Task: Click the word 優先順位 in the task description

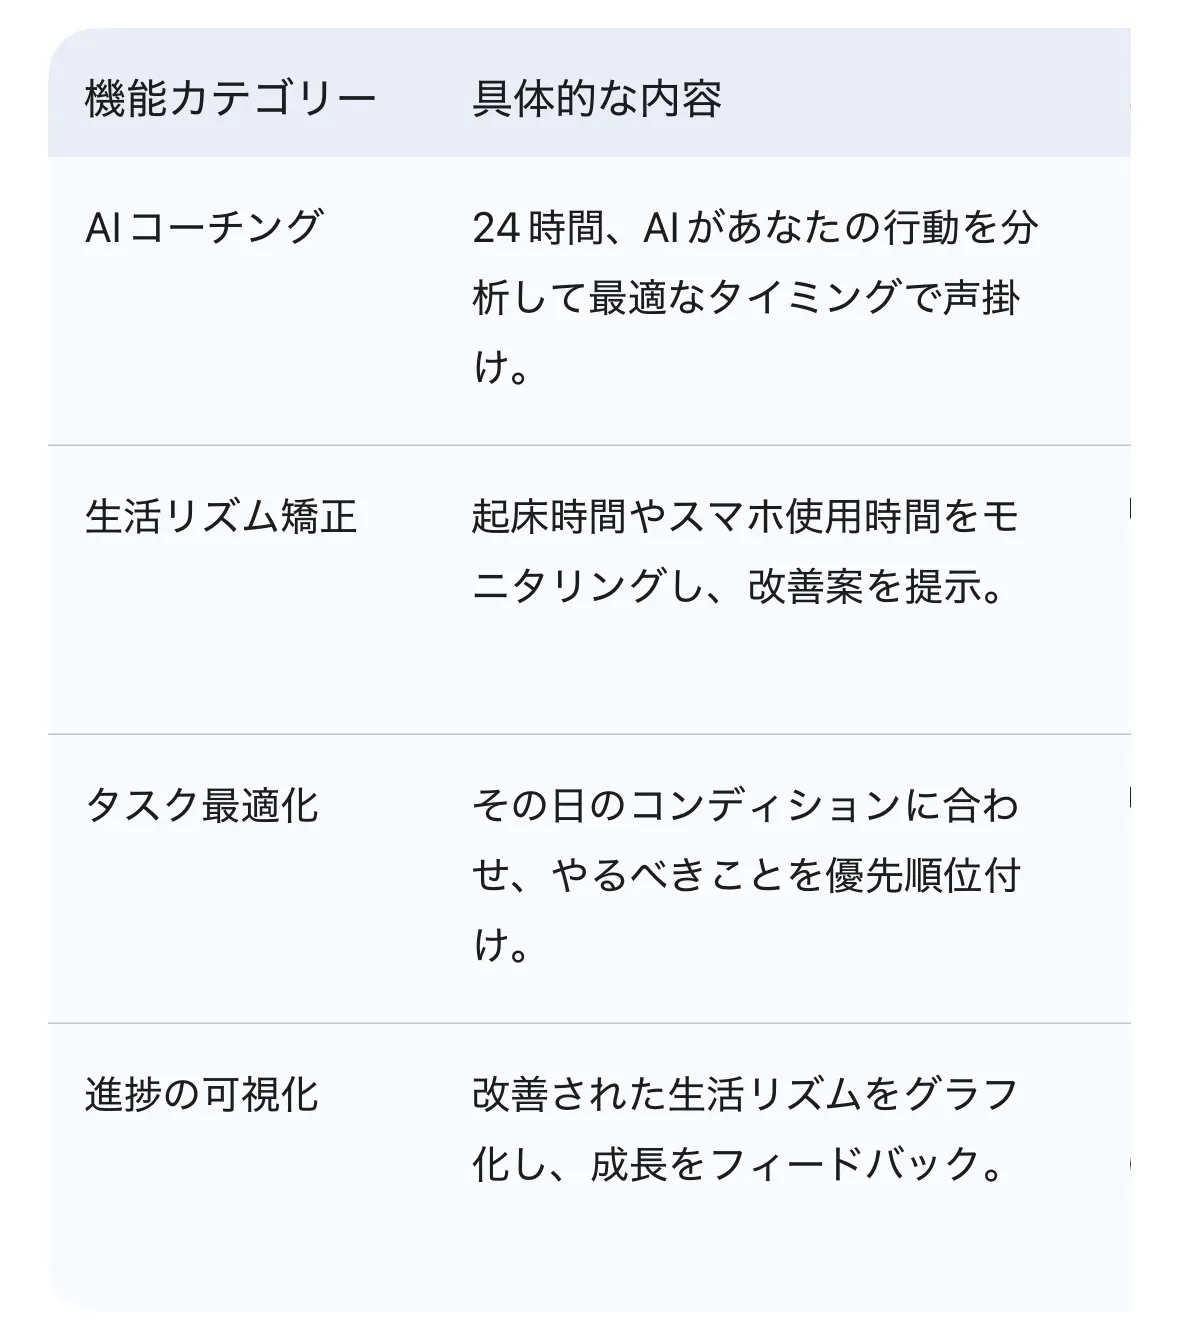Action: point(902,876)
